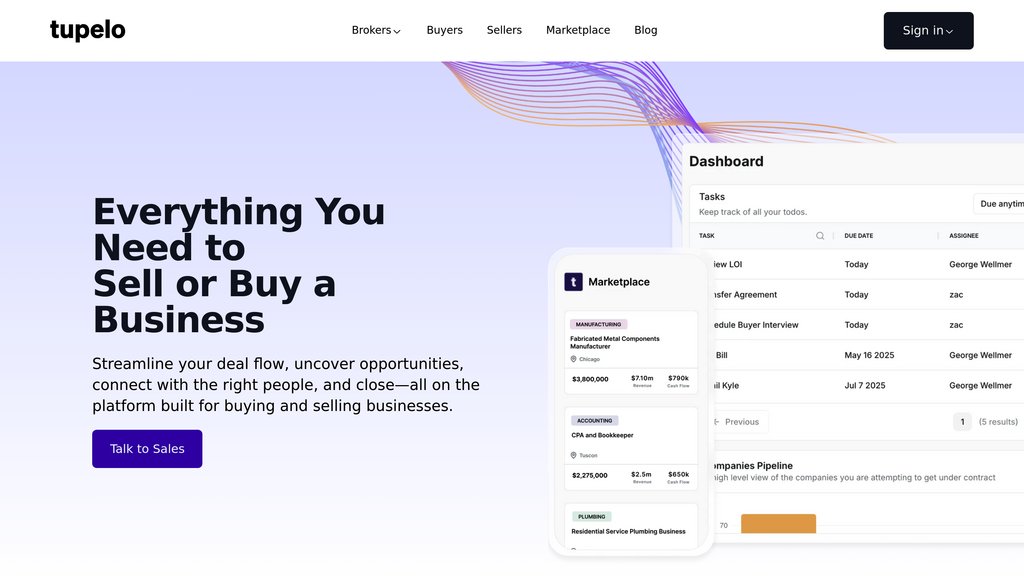Open the Sign in dropdown
Viewport: 1024px width, 576px height.
click(927, 30)
